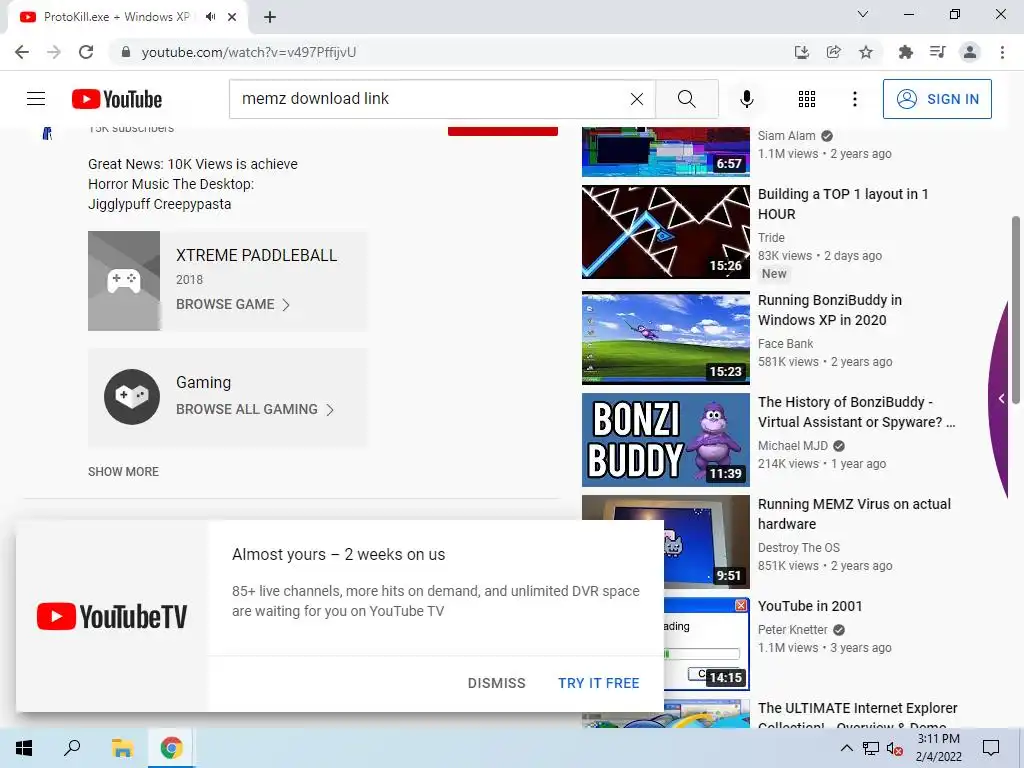Viewport: 1024px width, 768px height.
Task: Click the taskbar volume icon
Action: point(895,748)
